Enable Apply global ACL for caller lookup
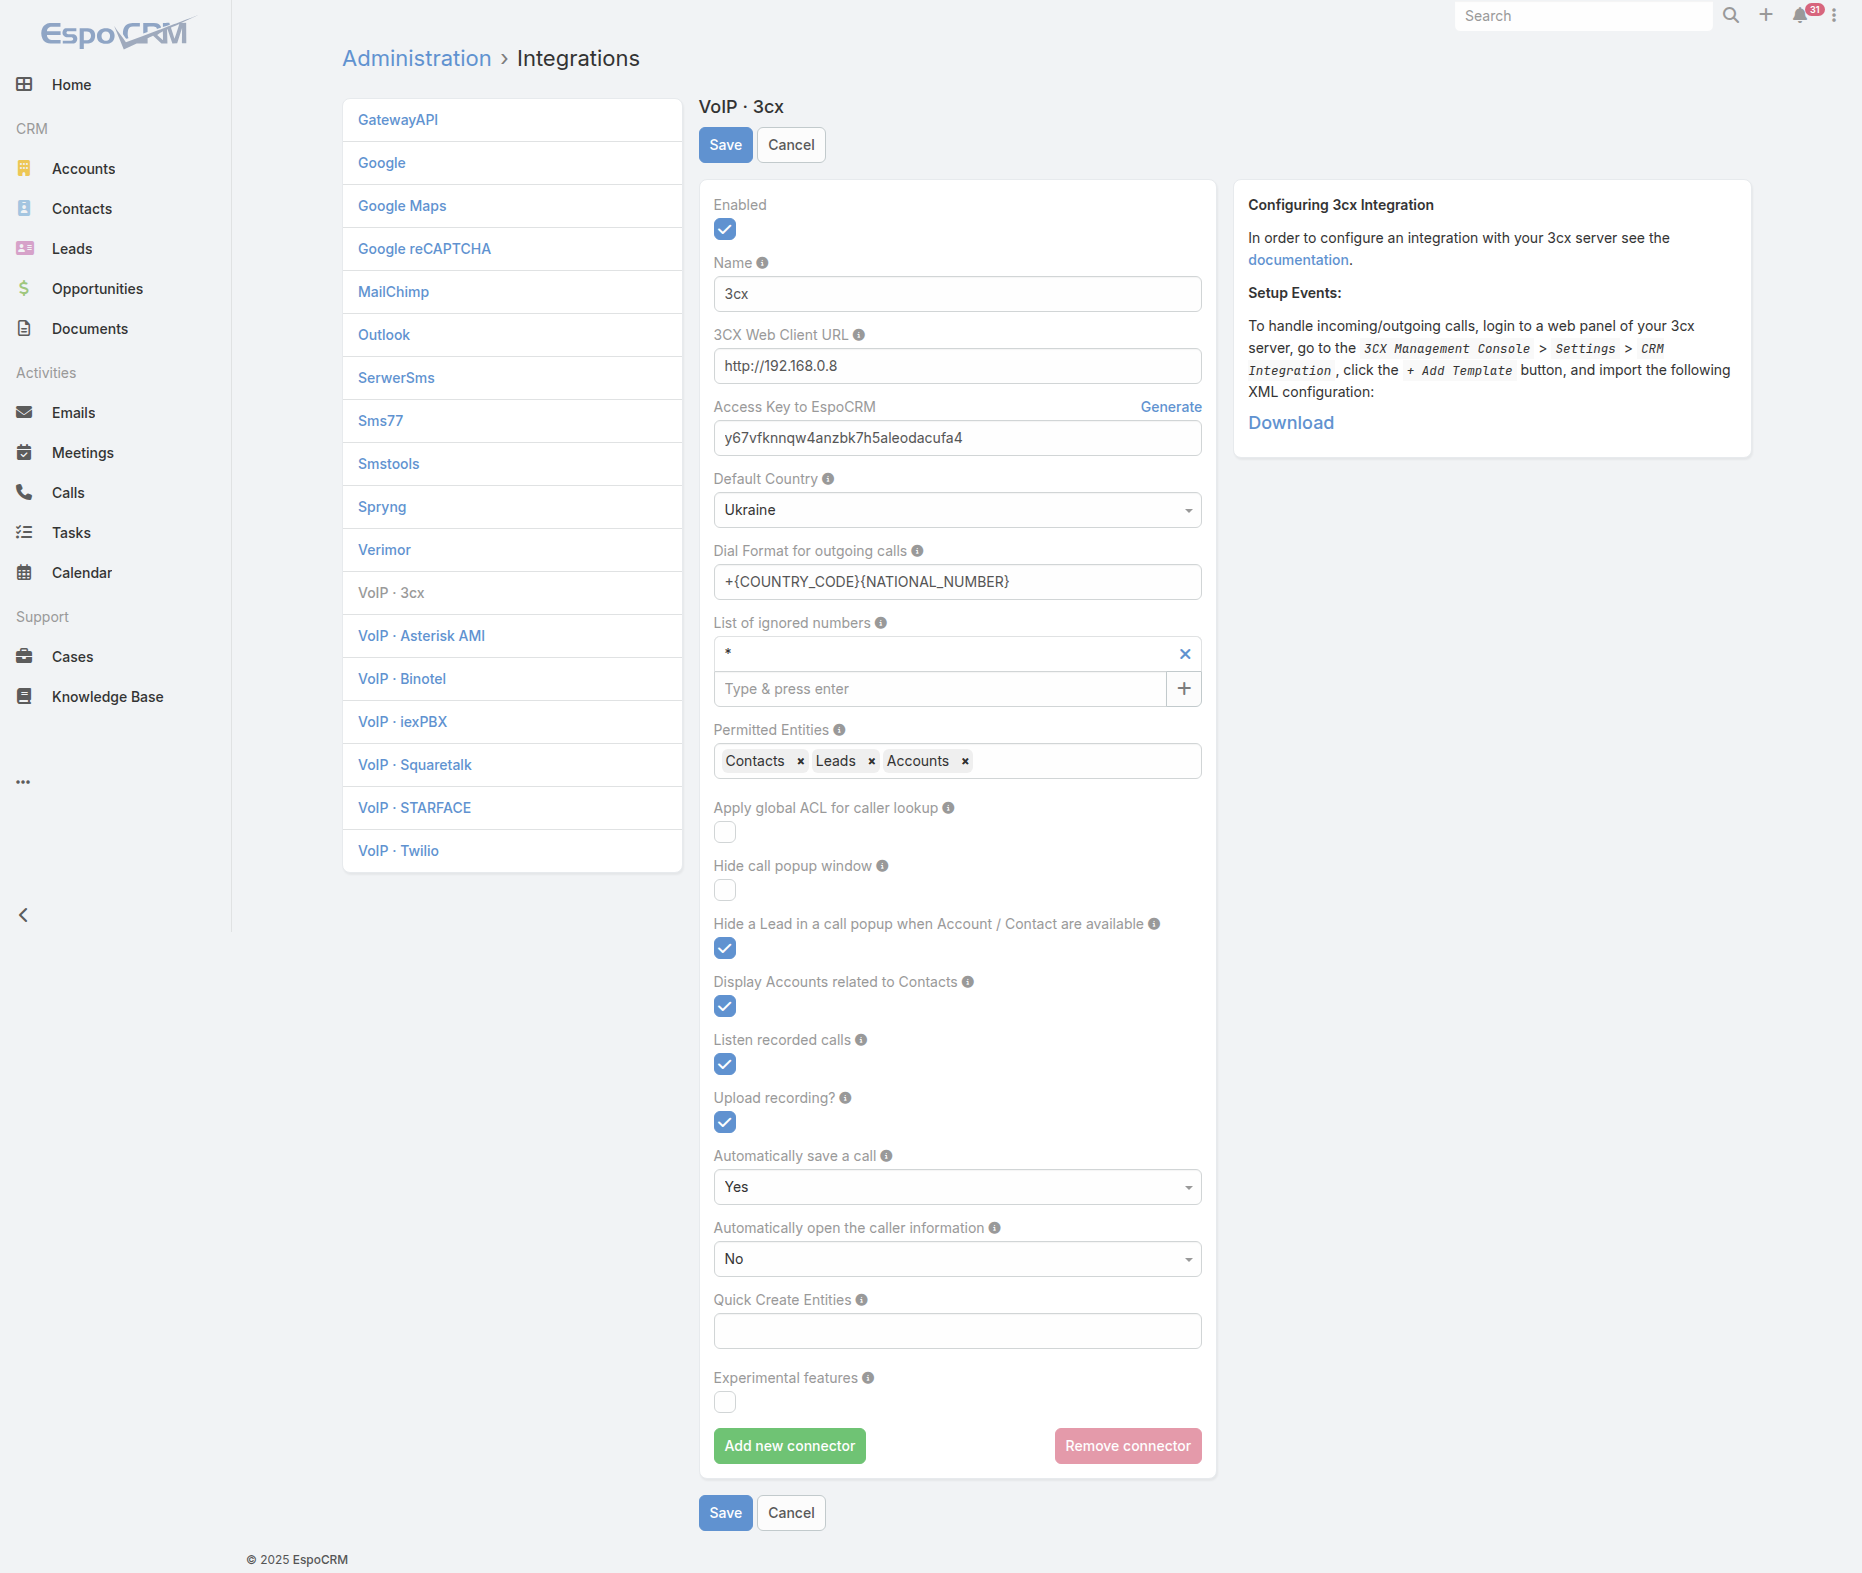This screenshot has height=1573, width=1862. (x=724, y=831)
